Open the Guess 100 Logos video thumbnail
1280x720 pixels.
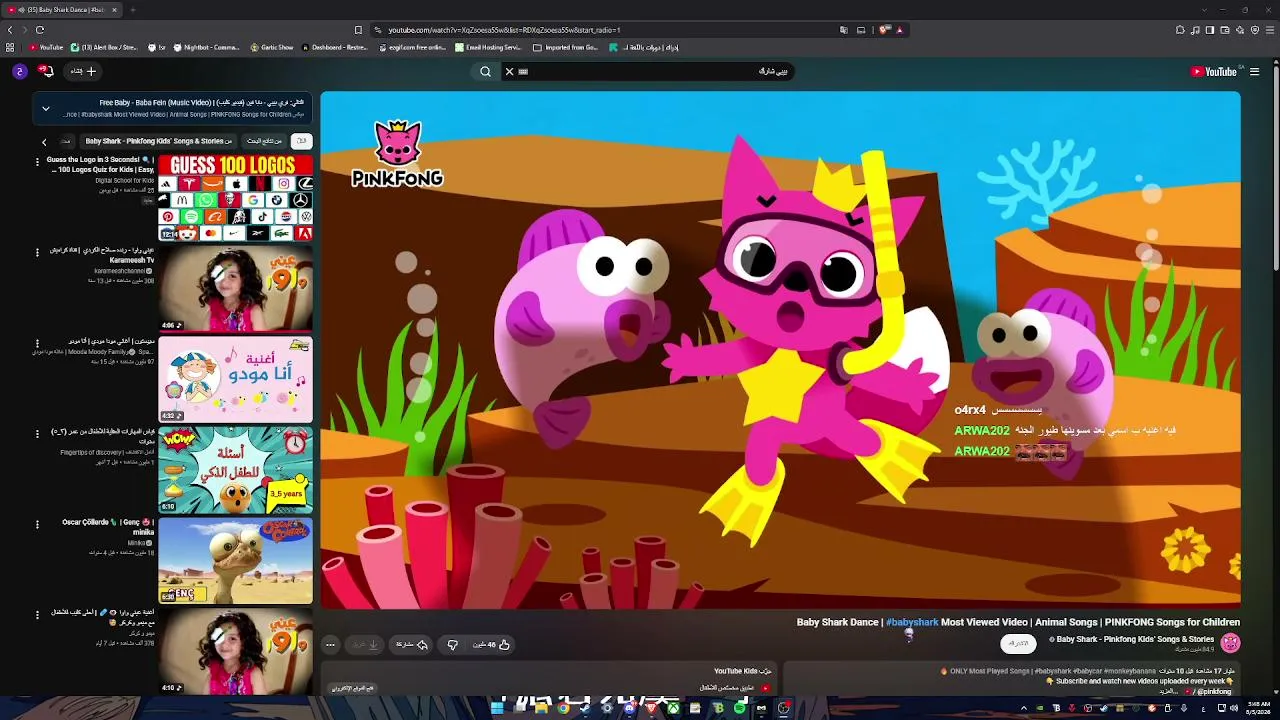point(235,198)
